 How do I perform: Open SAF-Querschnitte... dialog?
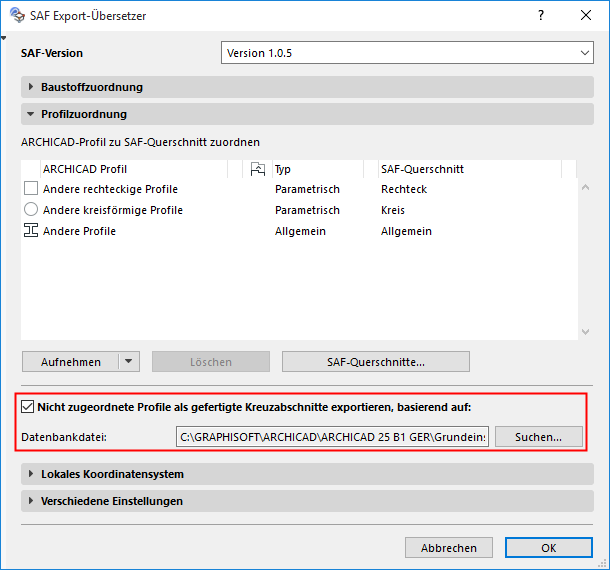tap(375, 361)
